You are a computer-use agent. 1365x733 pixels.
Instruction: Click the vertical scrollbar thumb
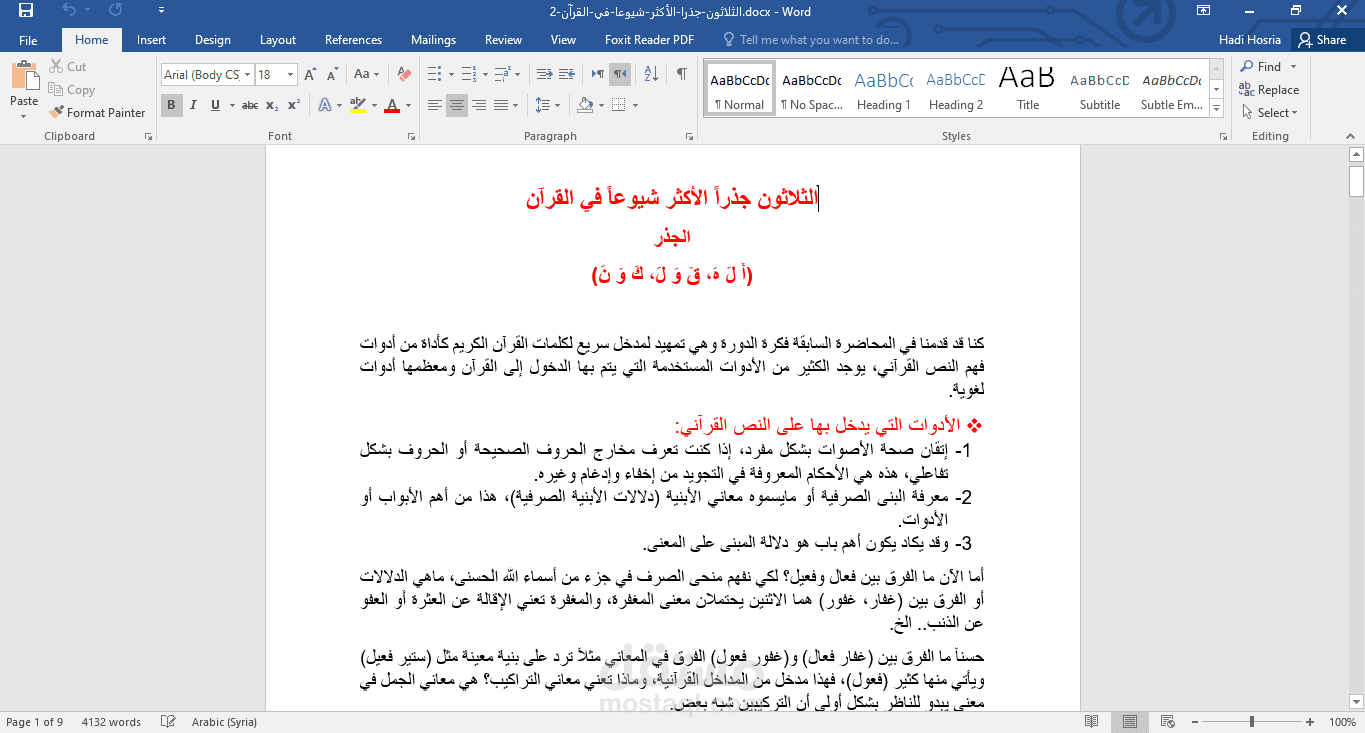[x=1356, y=181]
